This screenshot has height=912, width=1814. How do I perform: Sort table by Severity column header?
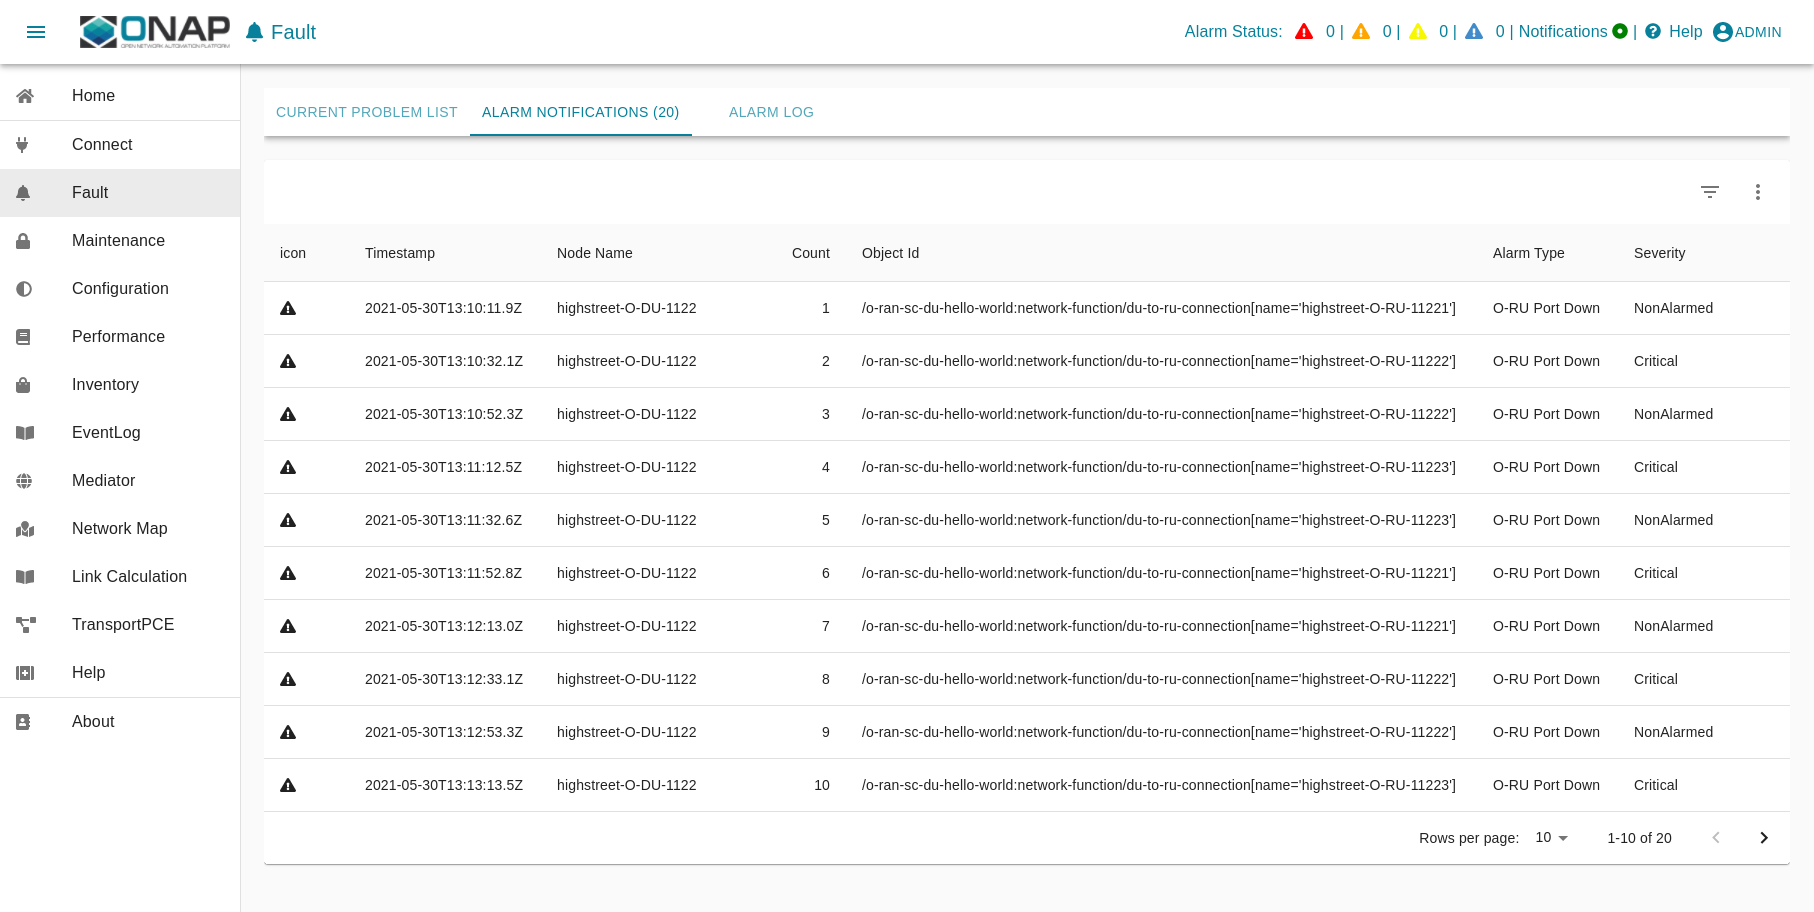tap(1659, 253)
